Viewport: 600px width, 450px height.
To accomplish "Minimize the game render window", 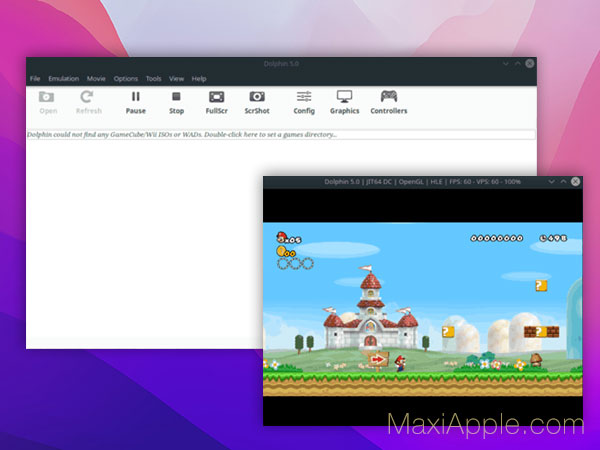I will 552,181.
